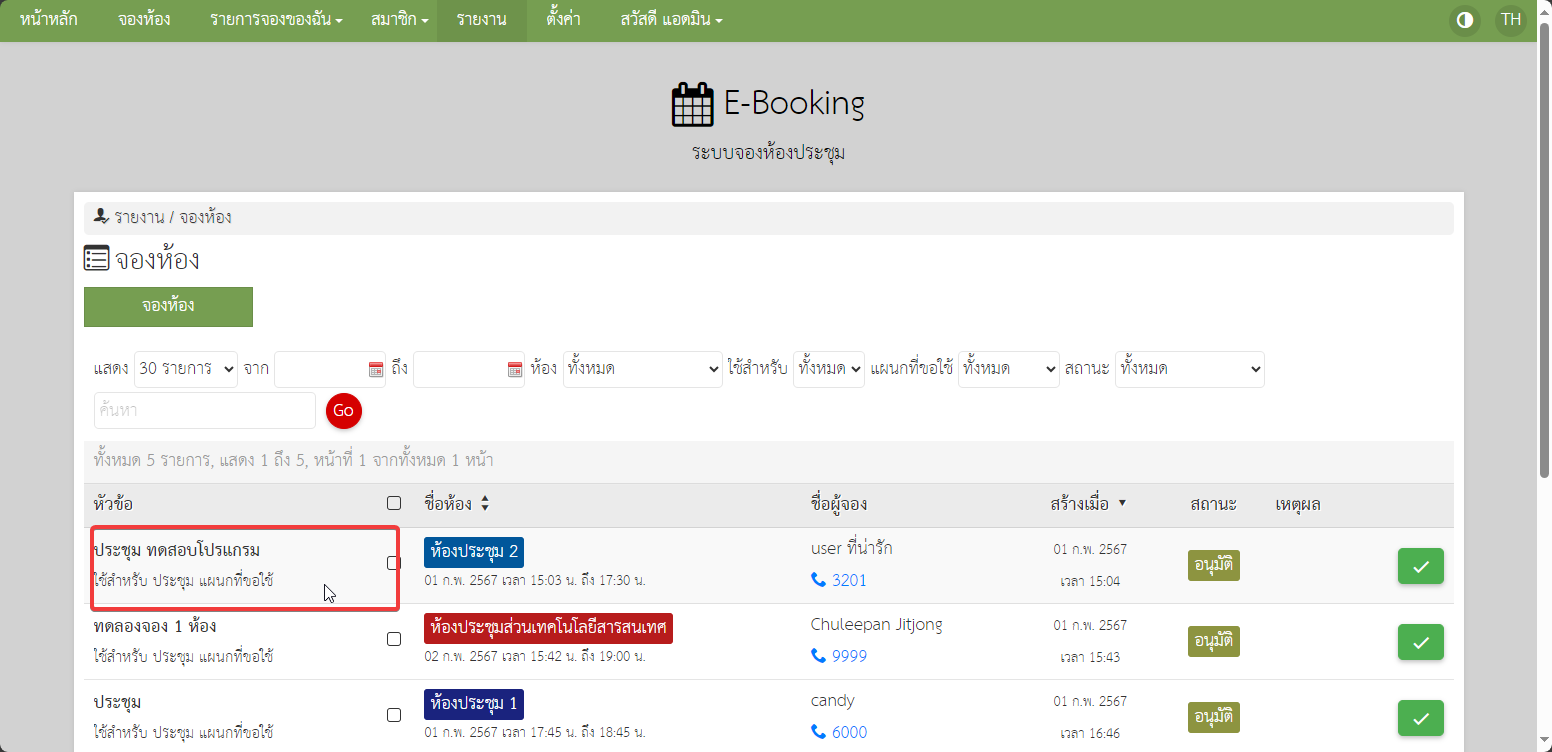Click the booker name candy

[833, 700]
